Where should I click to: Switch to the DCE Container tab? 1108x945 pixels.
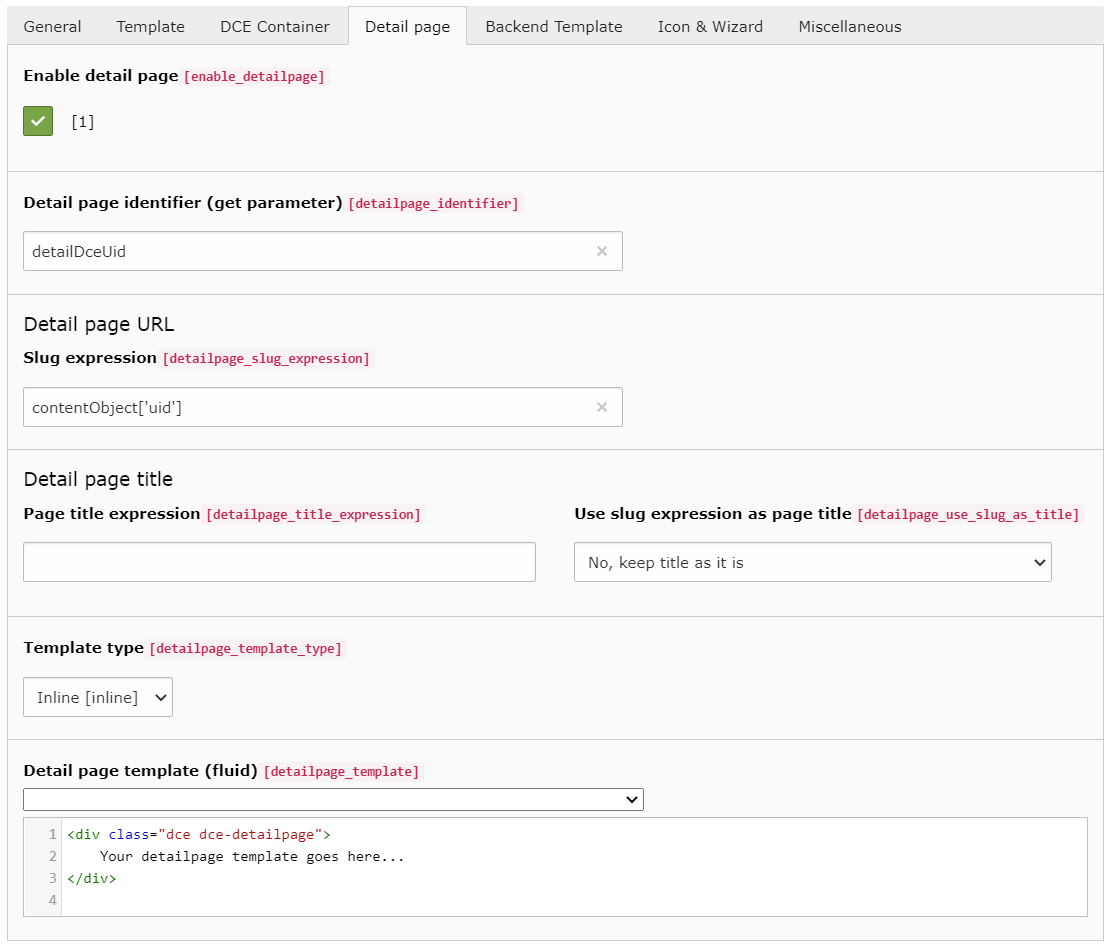pos(274,26)
